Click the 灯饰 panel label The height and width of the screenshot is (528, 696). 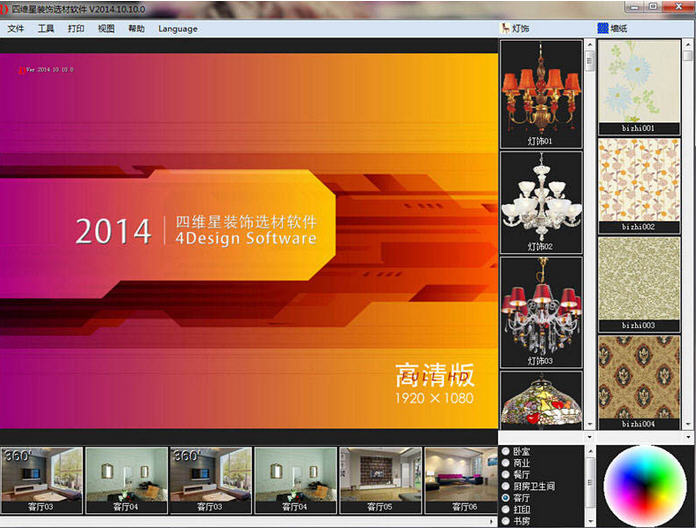click(x=520, y=28)
